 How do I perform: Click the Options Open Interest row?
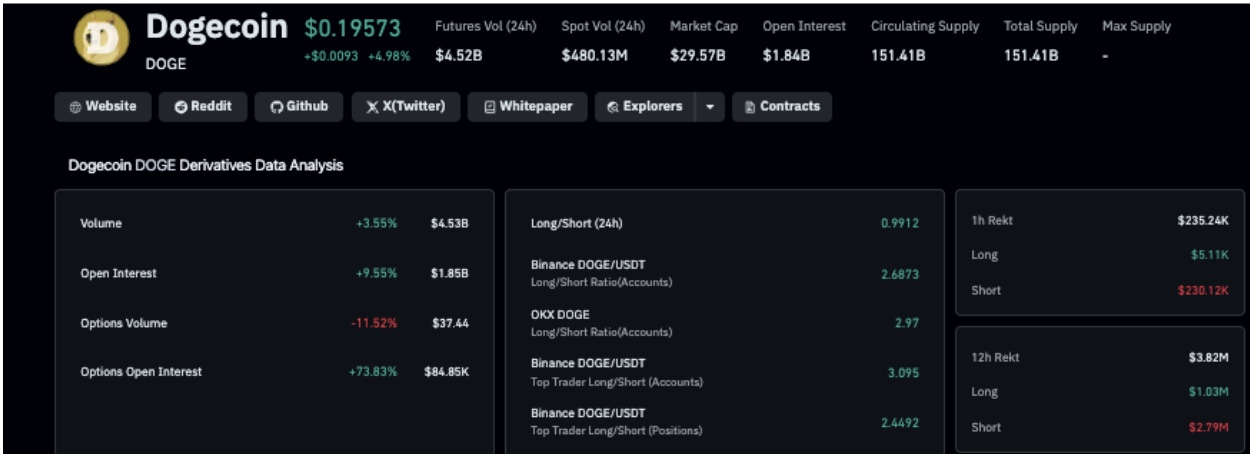click(x=274, y=372)
